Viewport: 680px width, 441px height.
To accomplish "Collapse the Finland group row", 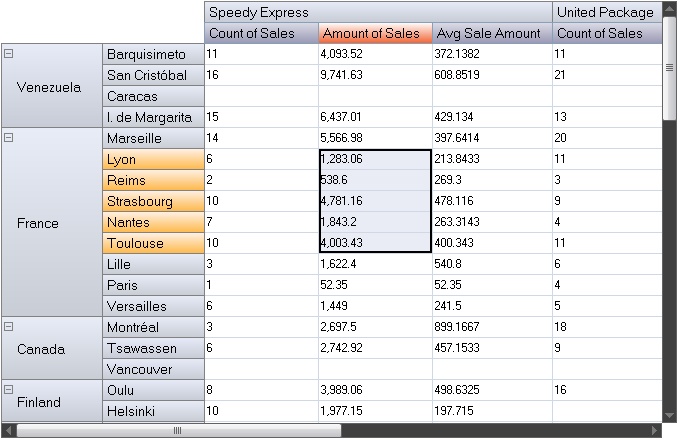I will coord(9,390).
